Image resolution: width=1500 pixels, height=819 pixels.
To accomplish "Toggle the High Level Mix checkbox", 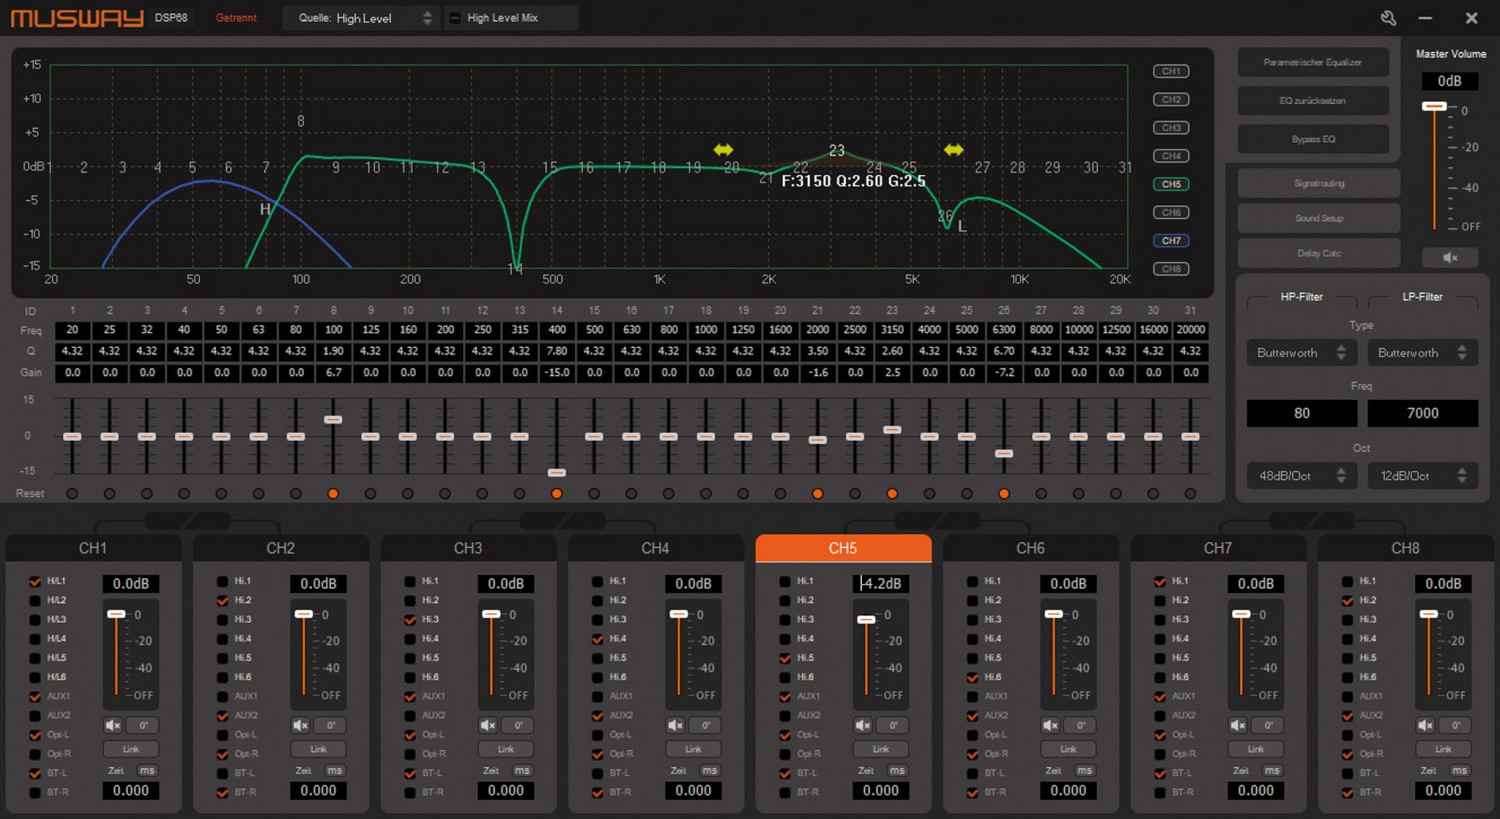I will click(x=455, y=18).
